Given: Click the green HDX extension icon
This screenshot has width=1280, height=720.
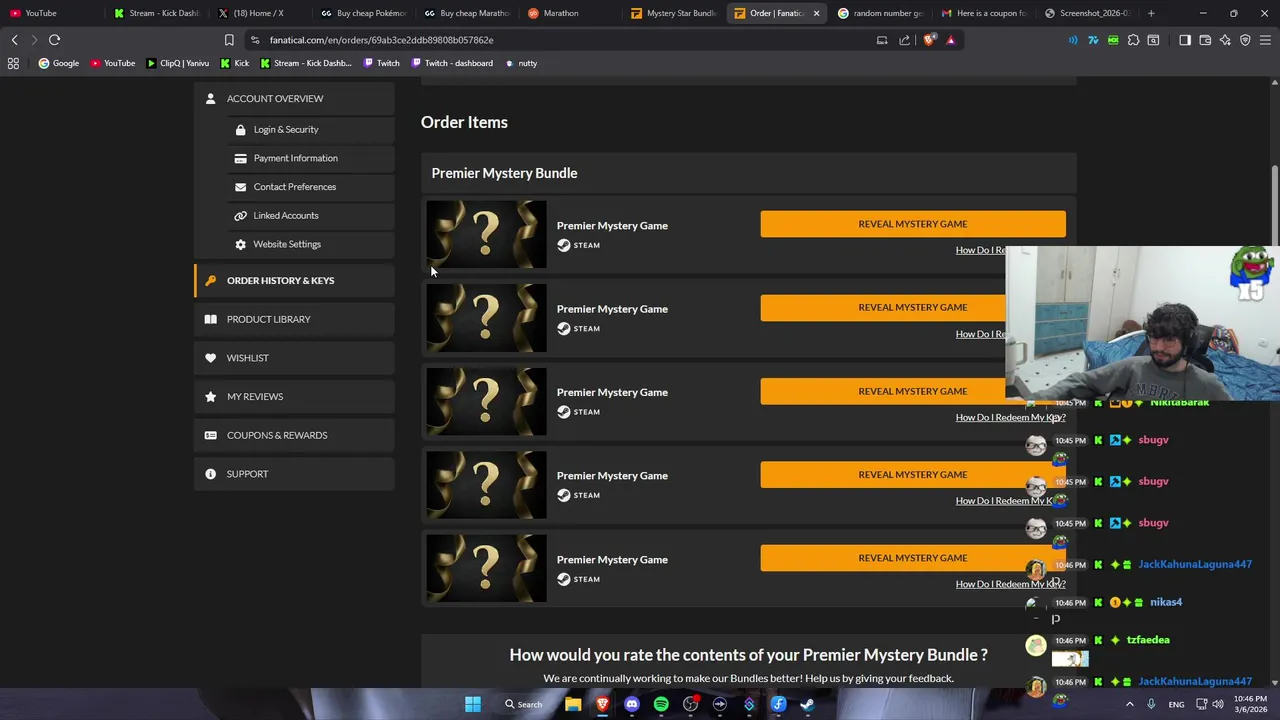Looking at the screenshot, I should [1113, 40].
